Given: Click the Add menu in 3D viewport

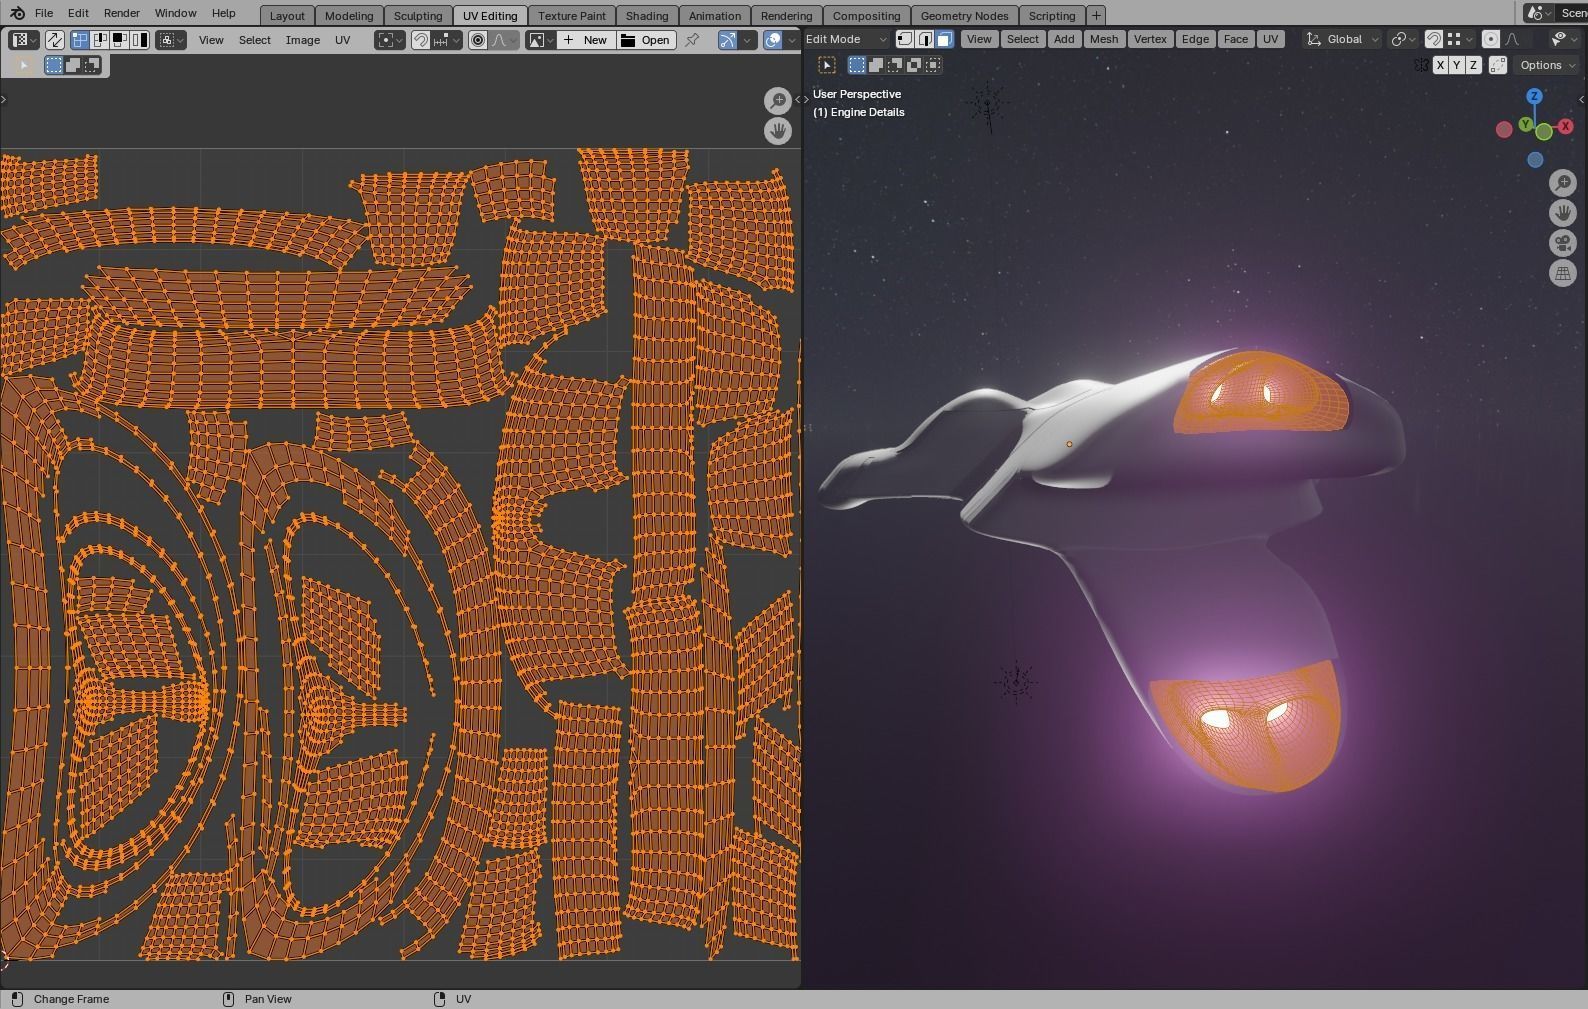Looking at the screenshot, I should point(1064,39).
